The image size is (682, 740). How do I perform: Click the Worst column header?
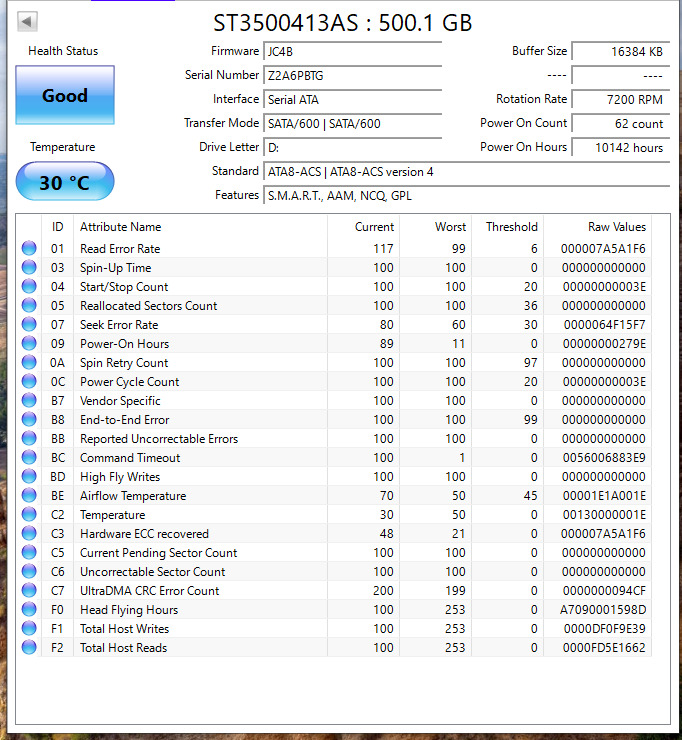point(436,227)
